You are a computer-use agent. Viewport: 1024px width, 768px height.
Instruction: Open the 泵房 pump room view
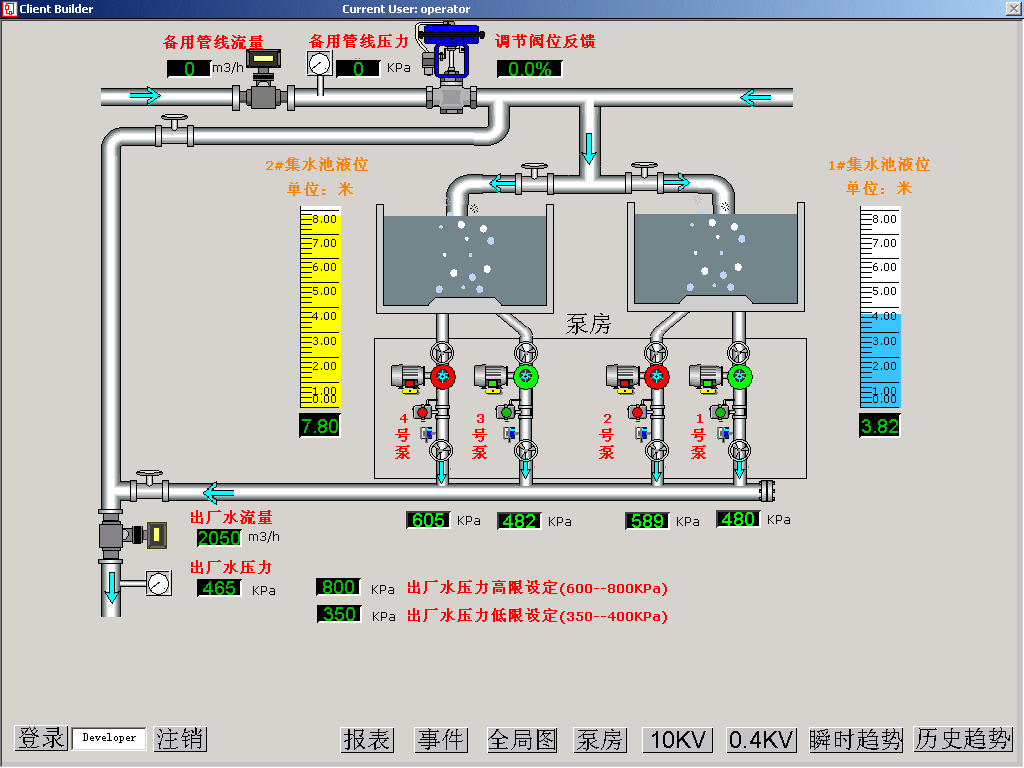(x=600, y=738)
